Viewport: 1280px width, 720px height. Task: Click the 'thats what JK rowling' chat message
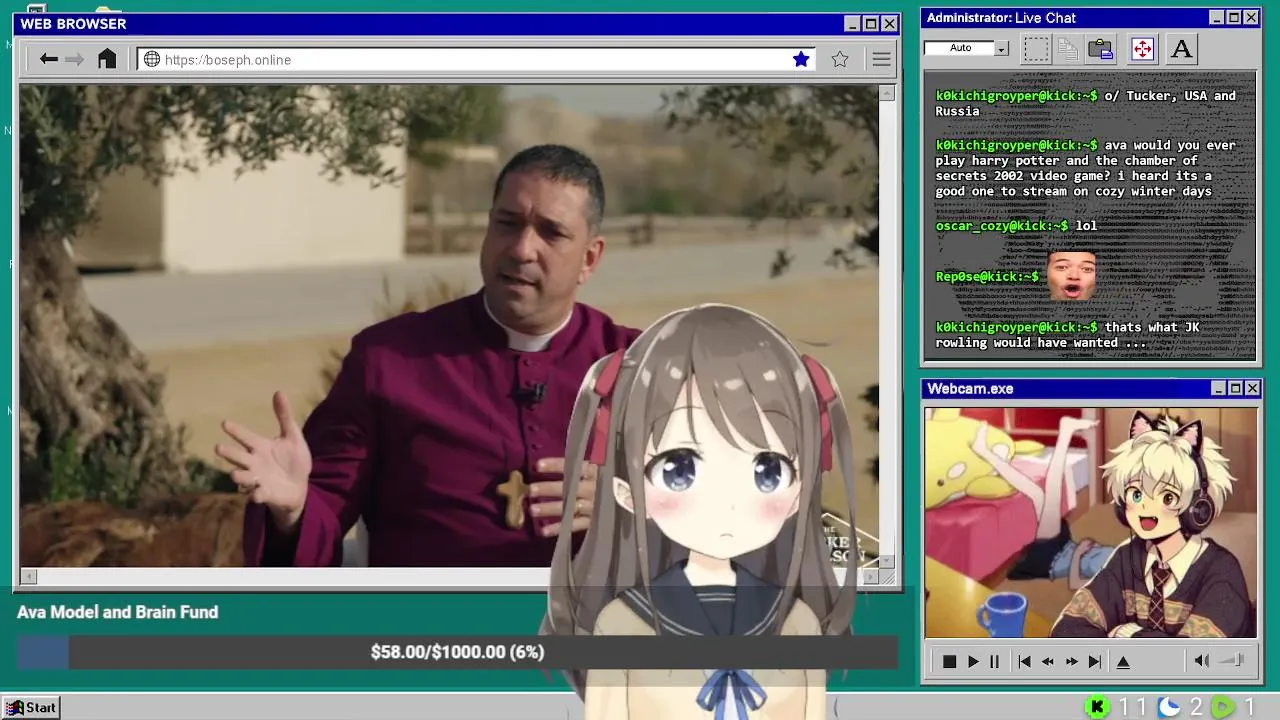[1067, 335]
